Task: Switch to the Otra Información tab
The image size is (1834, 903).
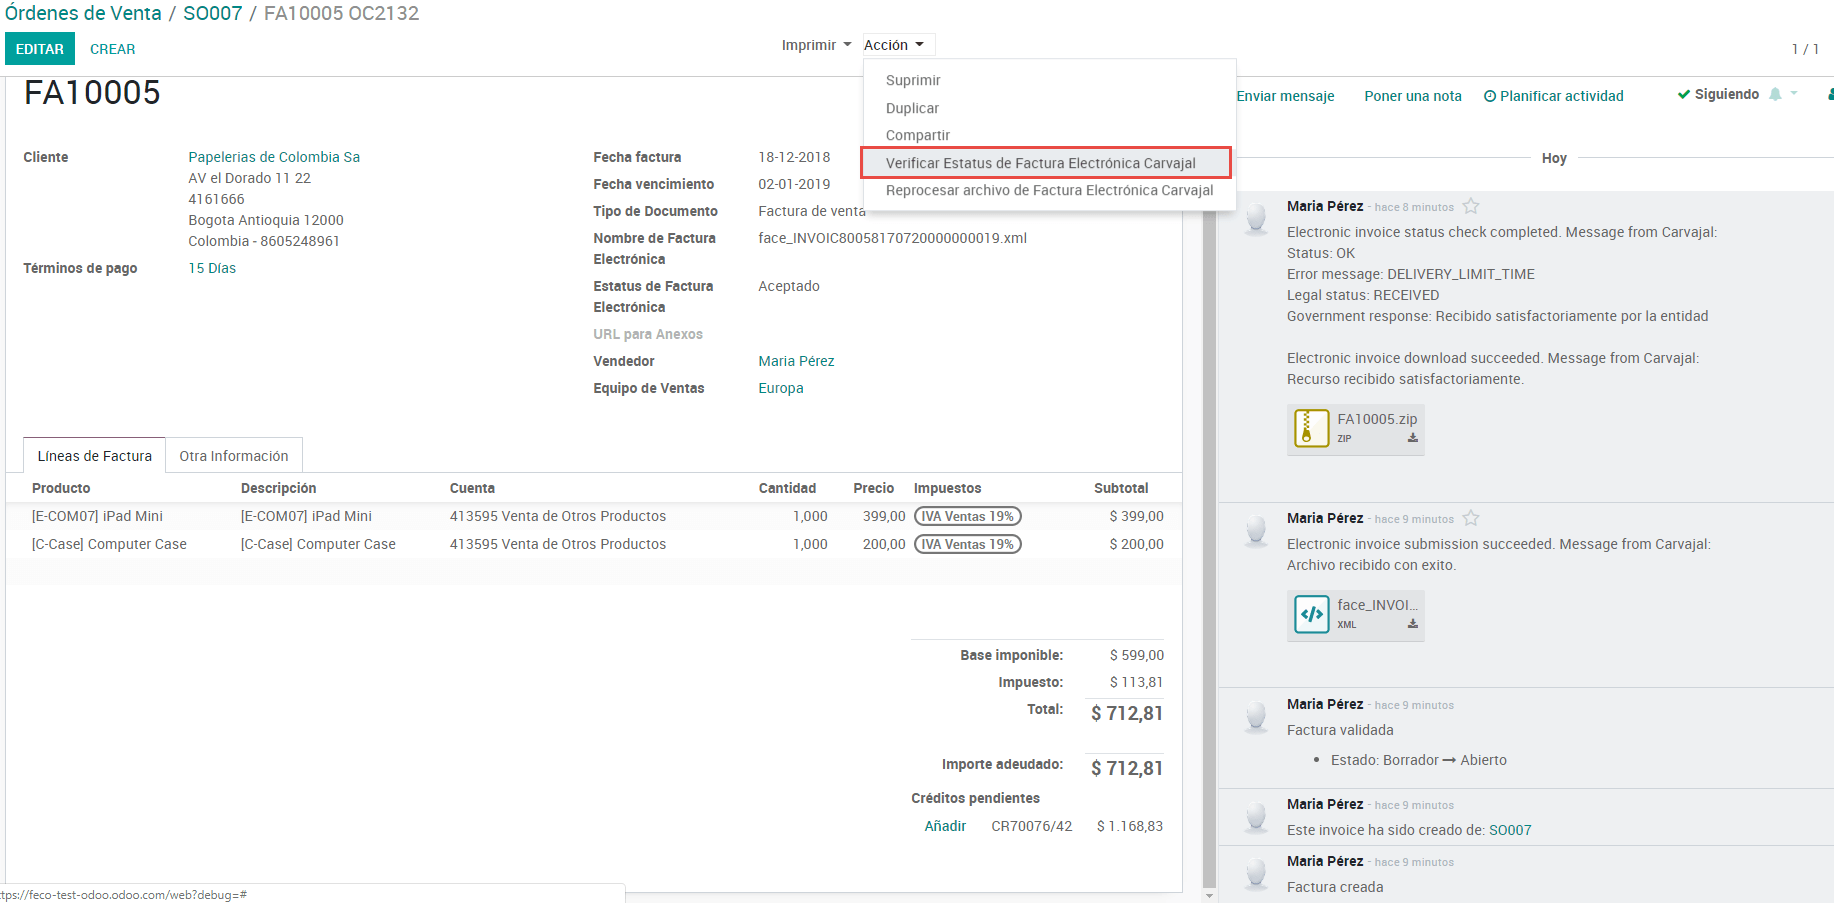Action: [x=233, y=456]
